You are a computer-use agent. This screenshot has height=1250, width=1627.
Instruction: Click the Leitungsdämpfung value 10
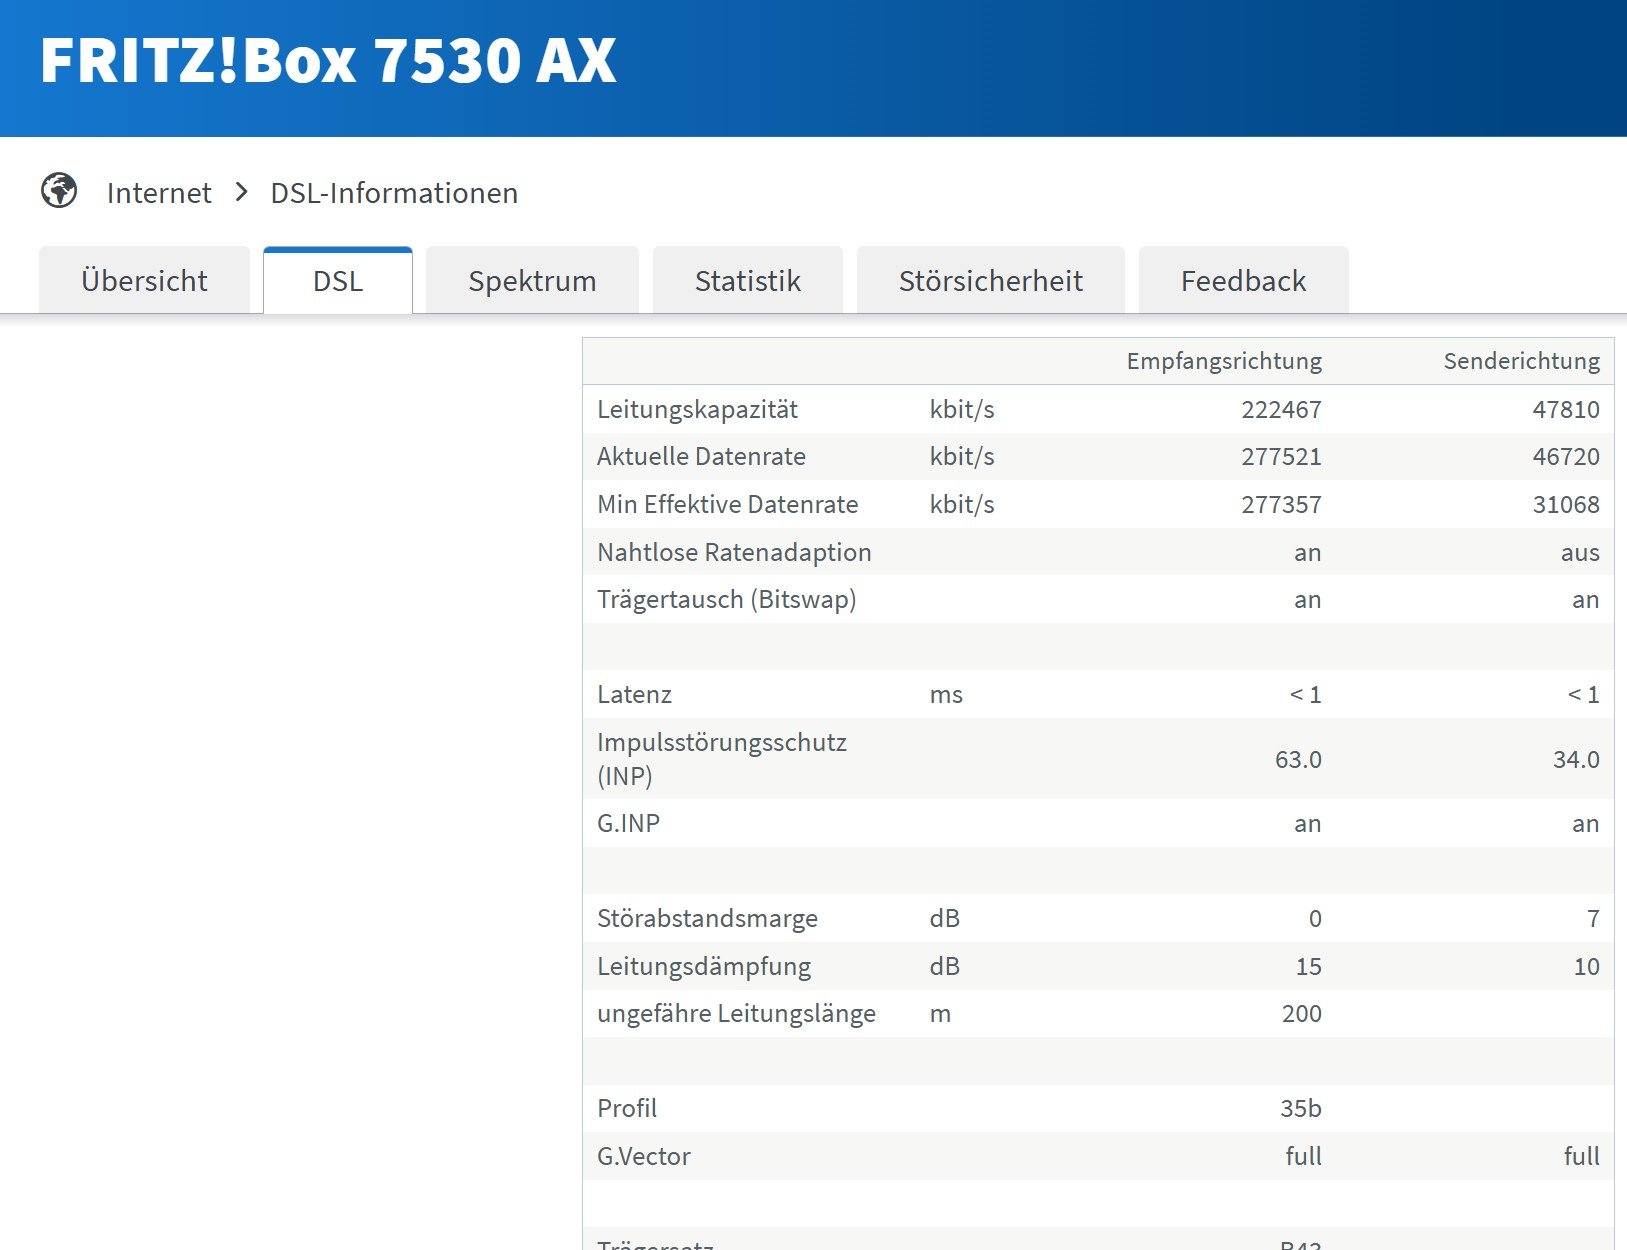[1586, 966]
